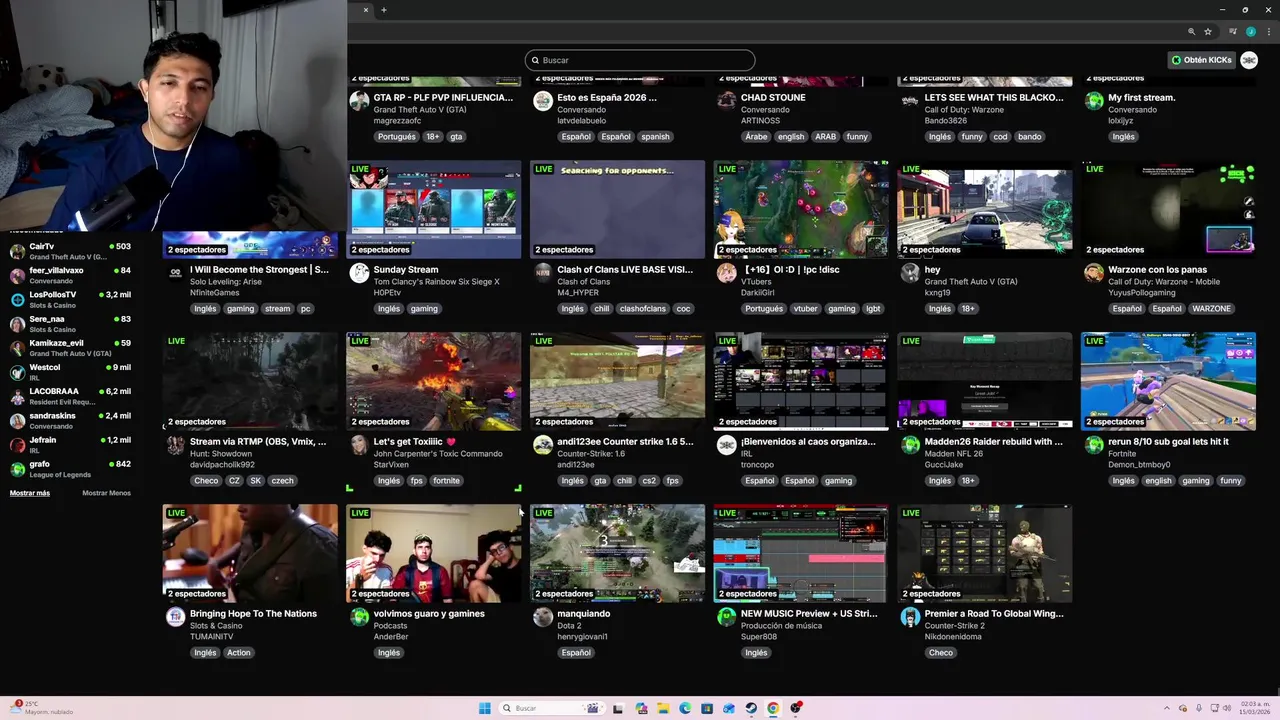Click grafo avatar in sidebar

pos(17,469)
